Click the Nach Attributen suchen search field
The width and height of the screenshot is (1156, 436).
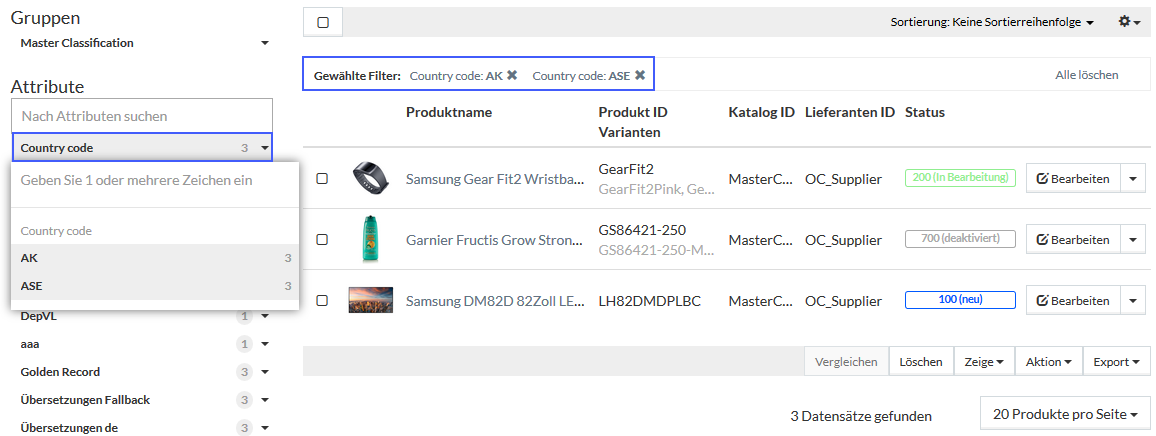[142, 116]
